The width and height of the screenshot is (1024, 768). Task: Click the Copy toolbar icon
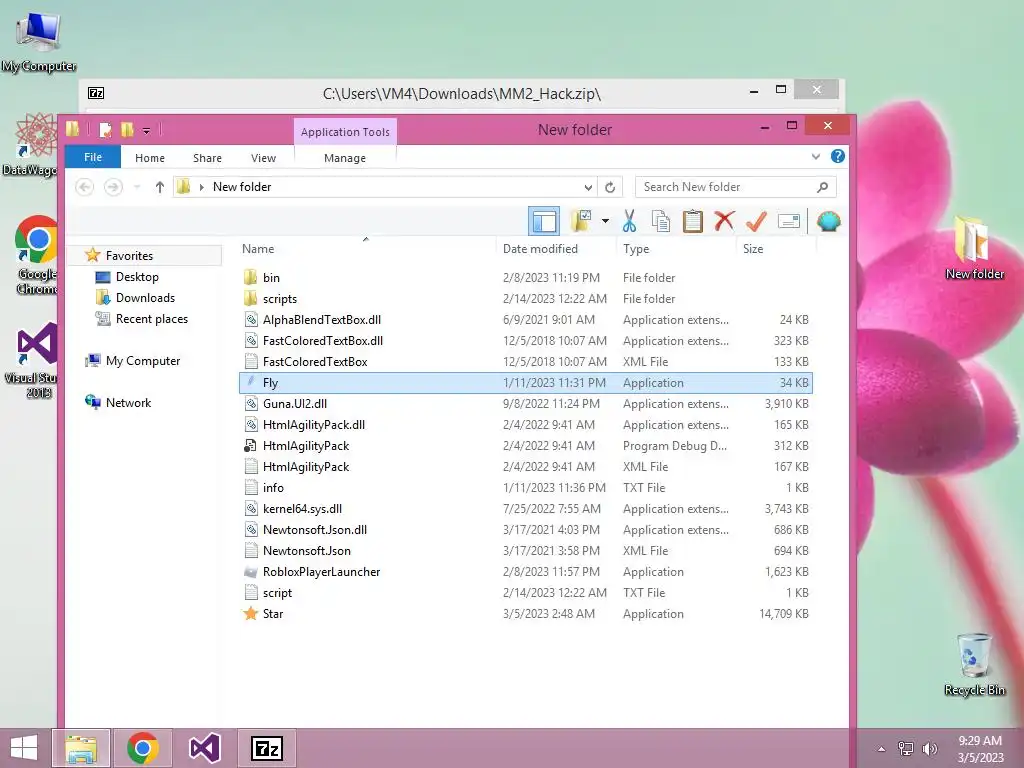click(661, 221)
